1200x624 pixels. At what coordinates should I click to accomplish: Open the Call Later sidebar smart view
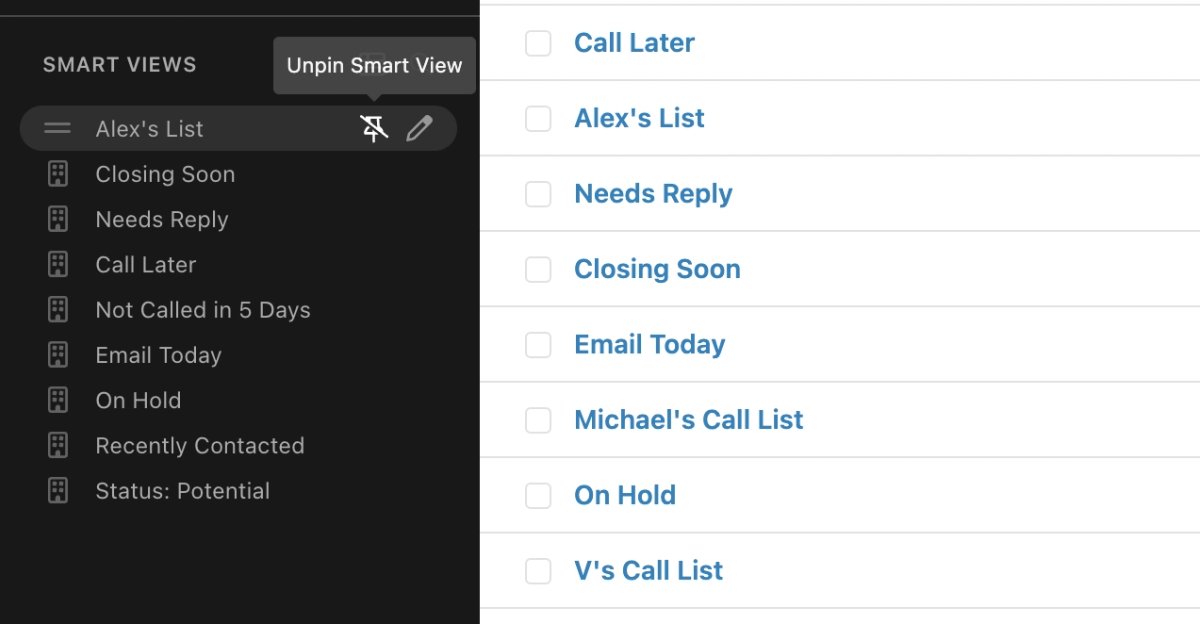146,265
